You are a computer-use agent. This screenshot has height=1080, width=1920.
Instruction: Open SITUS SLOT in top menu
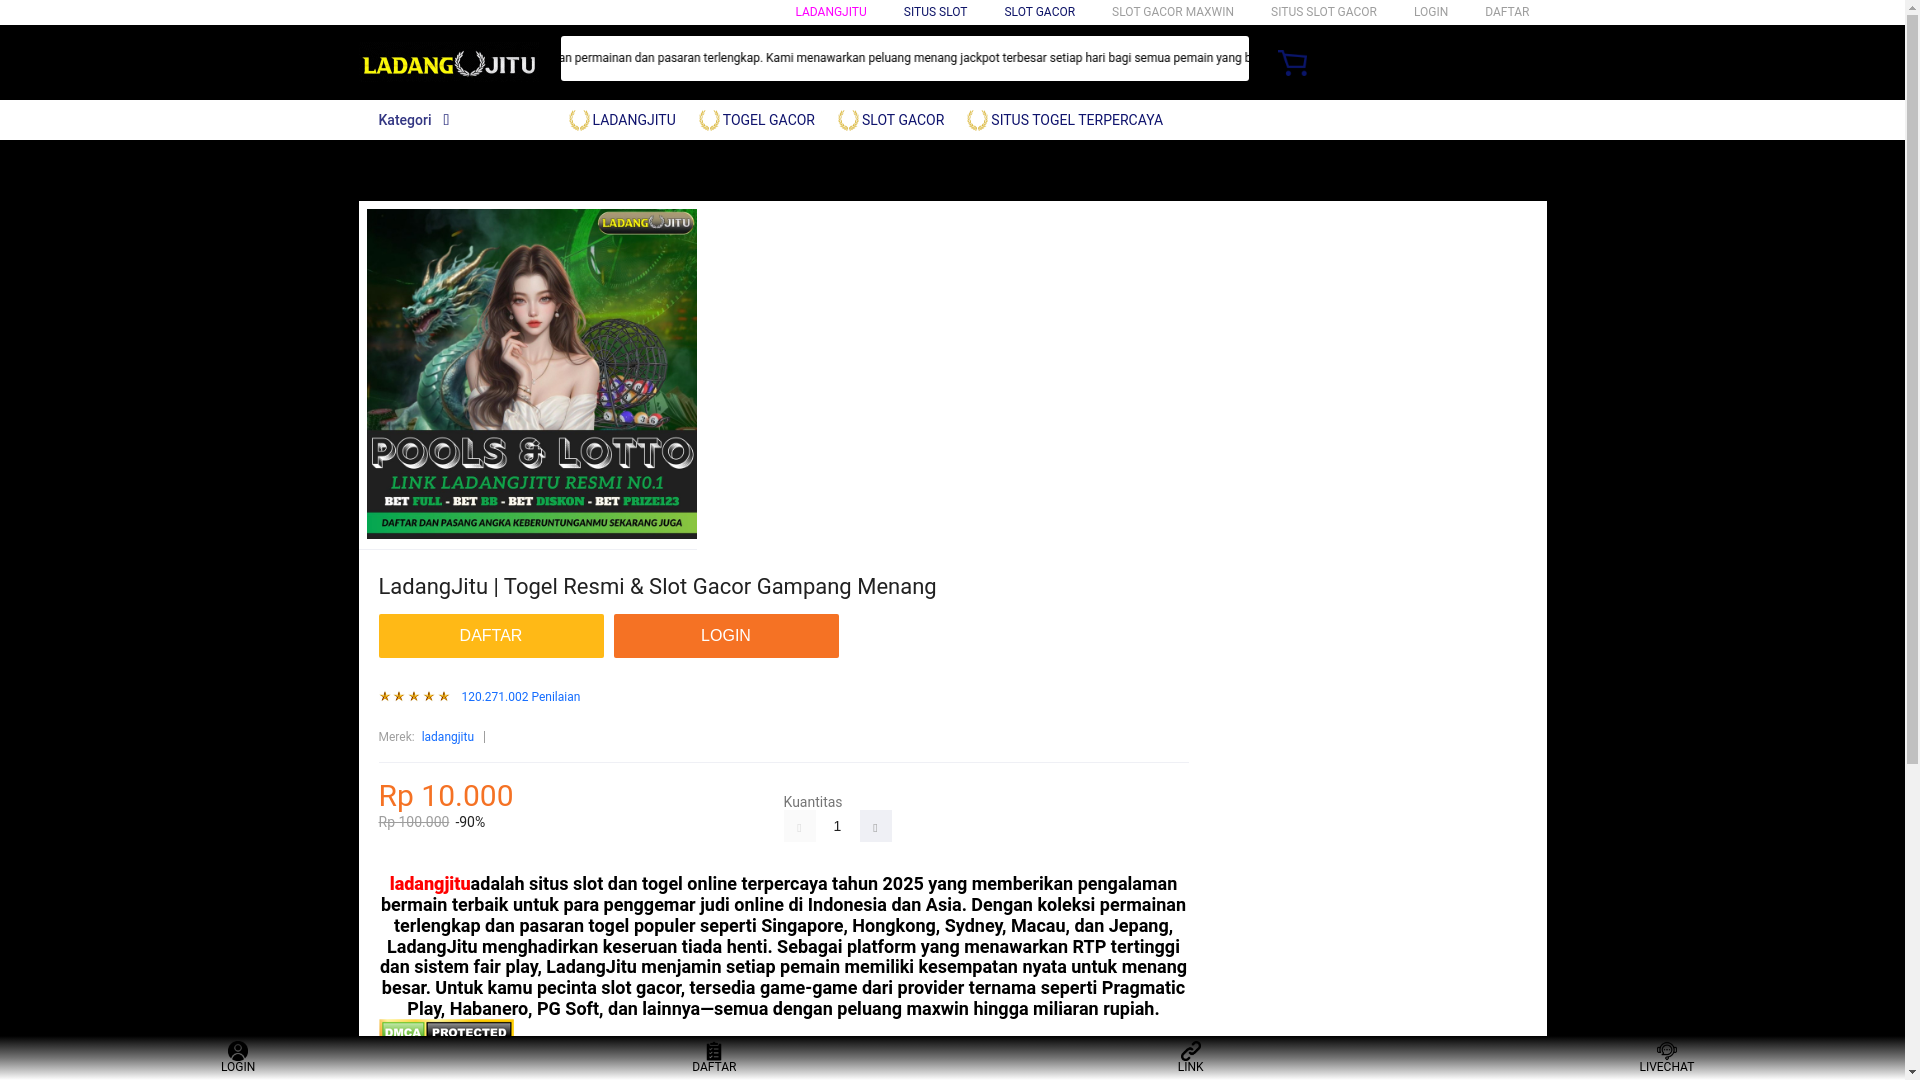pyautogui.click(x=935, y=12)
